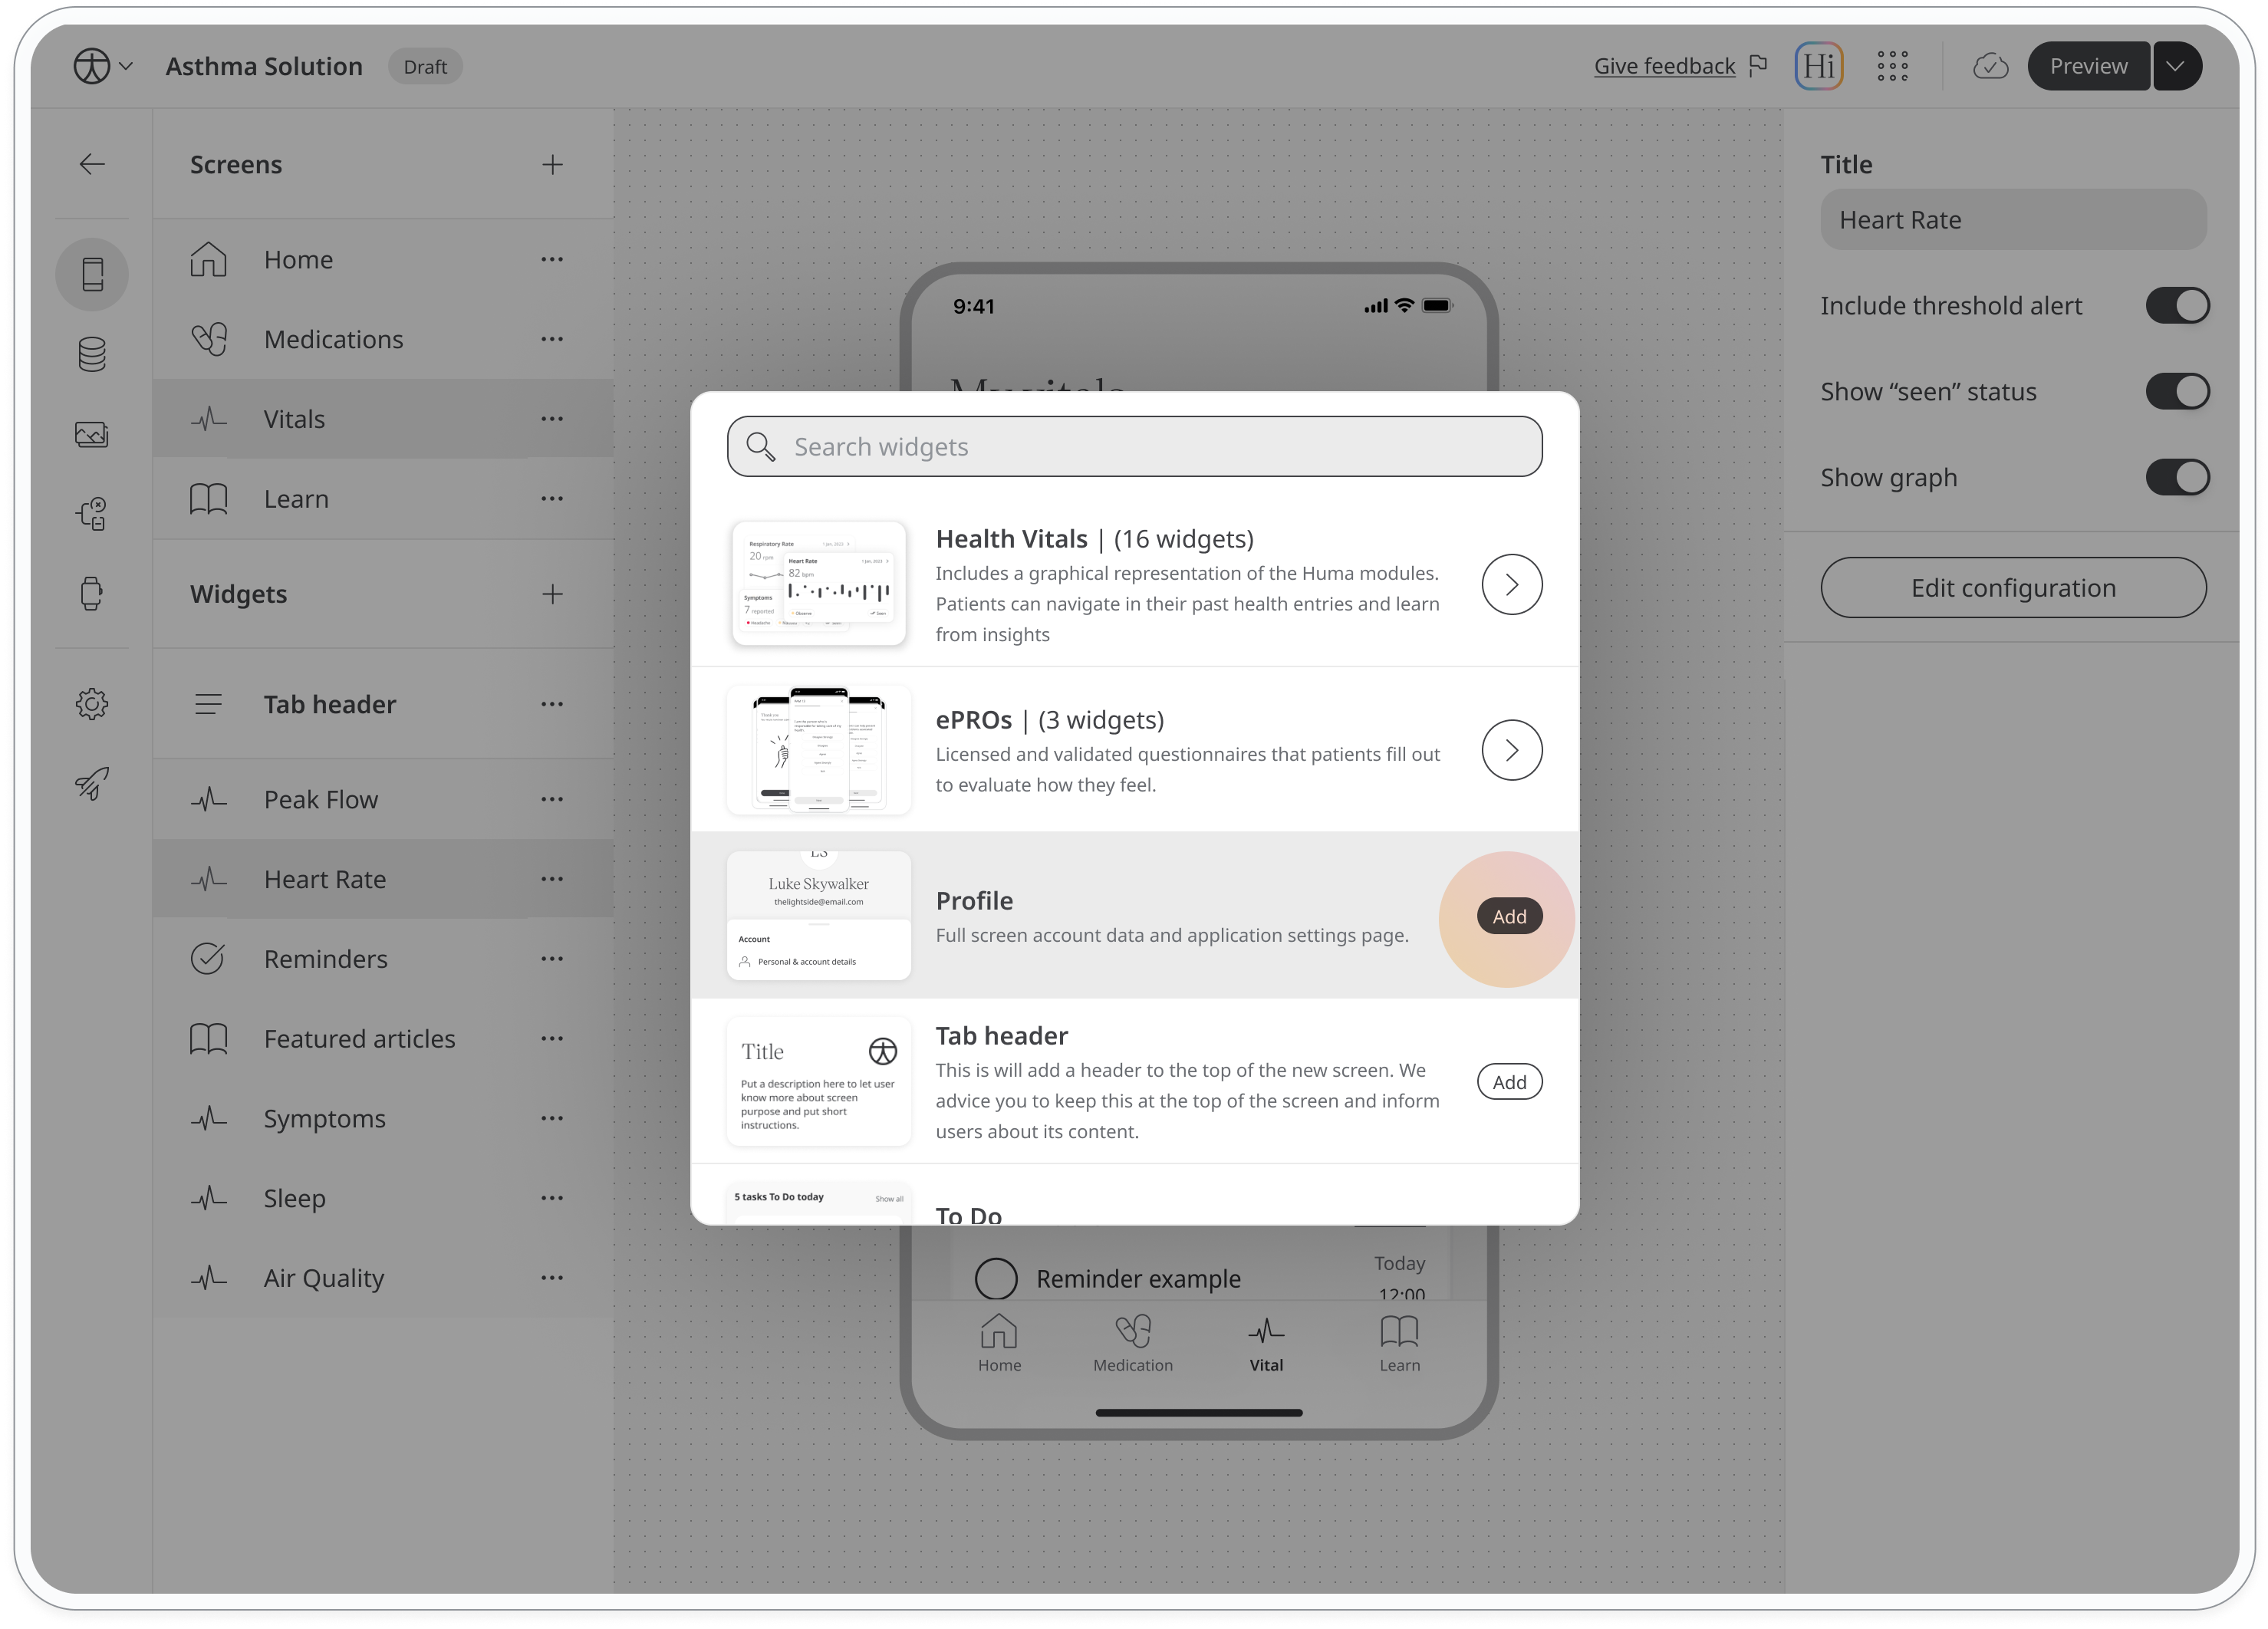
Task: Click Edit configuration button on right panel
Action: (2013, 587)
